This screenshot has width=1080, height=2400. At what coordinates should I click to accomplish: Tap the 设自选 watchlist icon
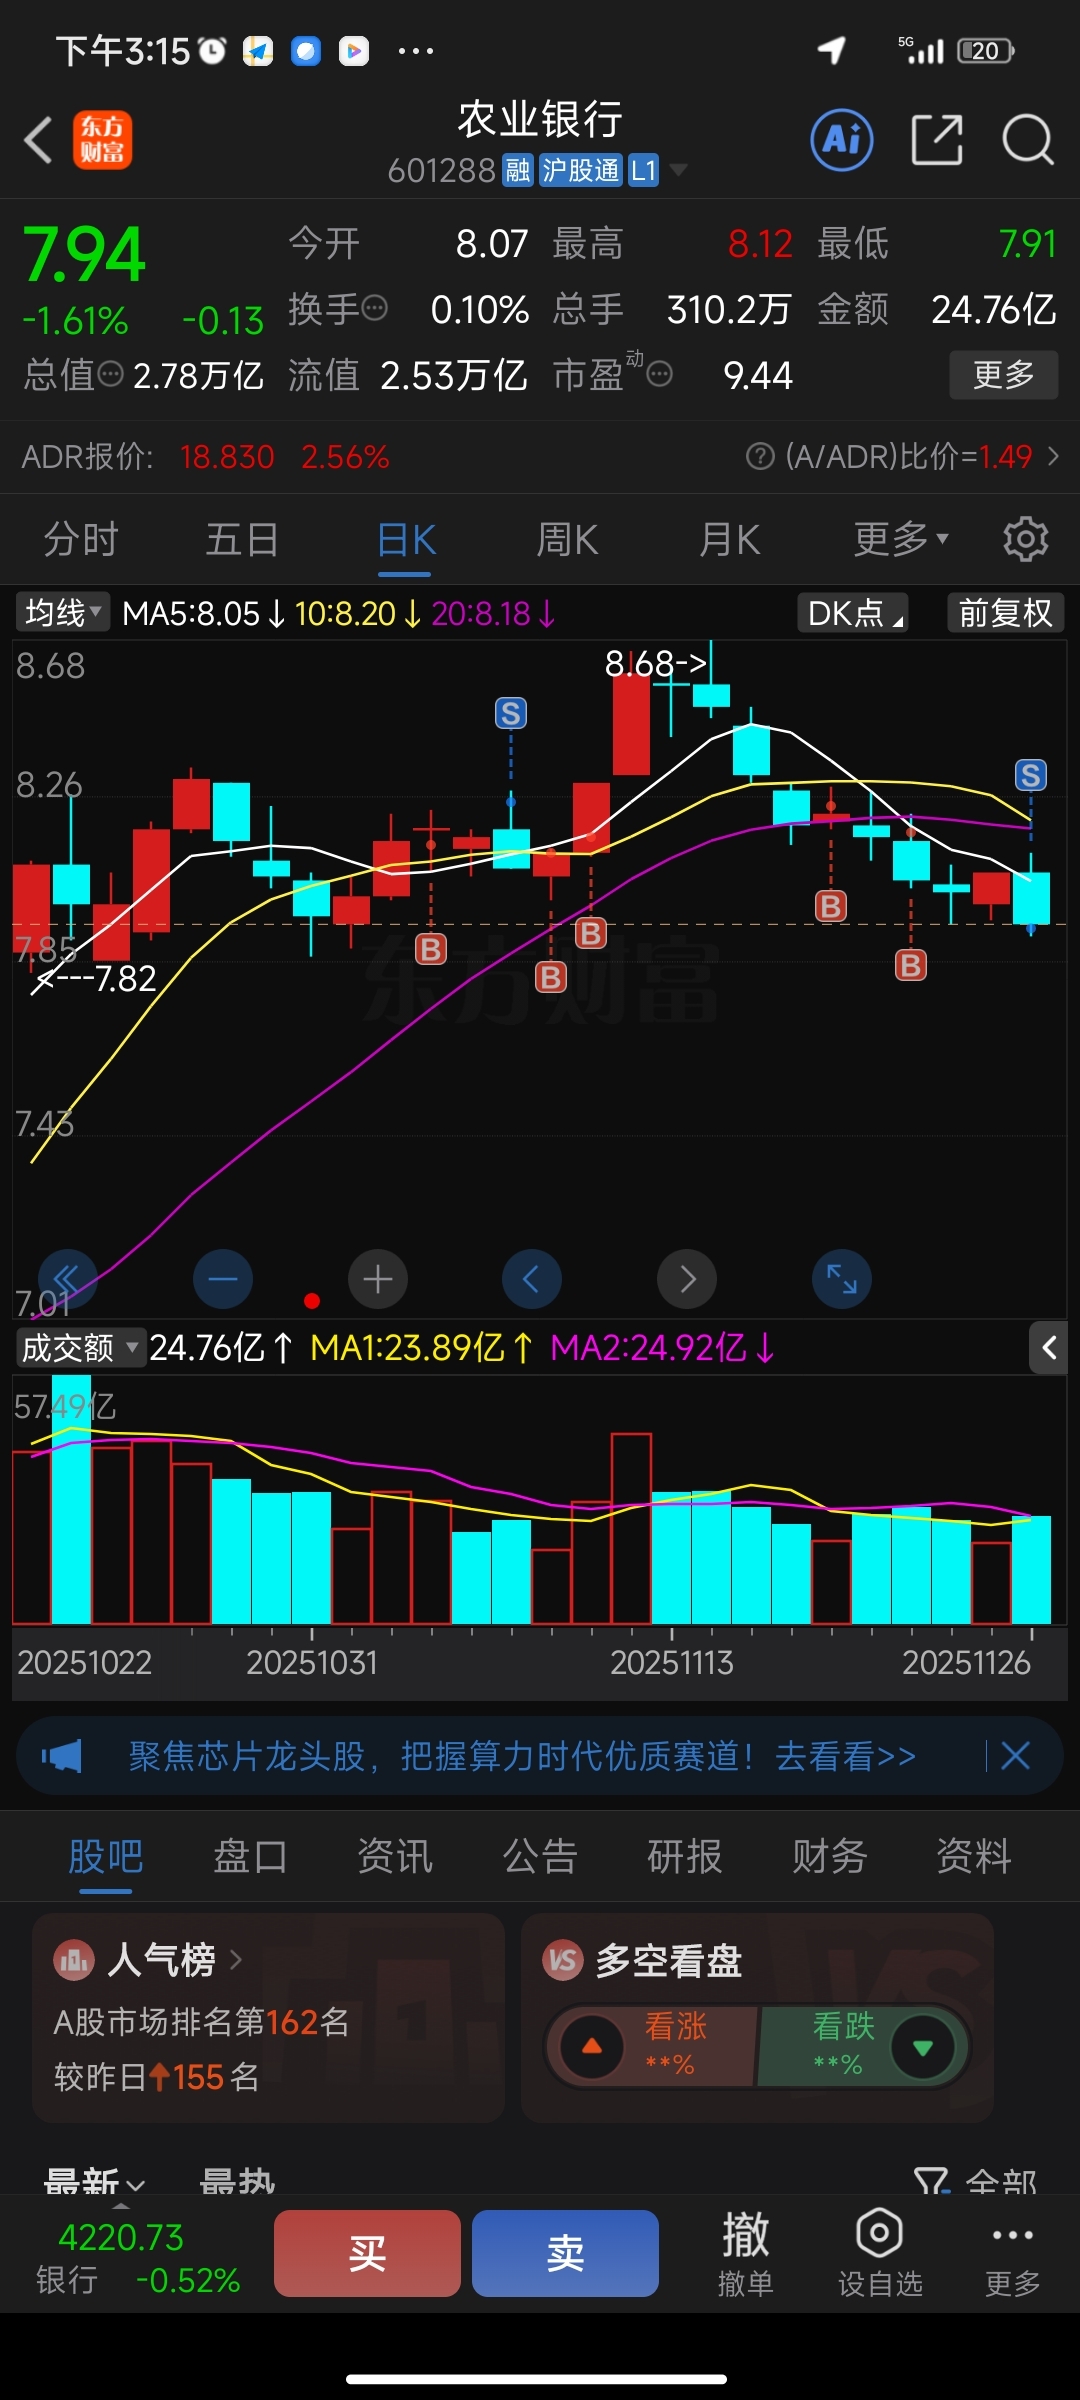(x=880, y=2254)
